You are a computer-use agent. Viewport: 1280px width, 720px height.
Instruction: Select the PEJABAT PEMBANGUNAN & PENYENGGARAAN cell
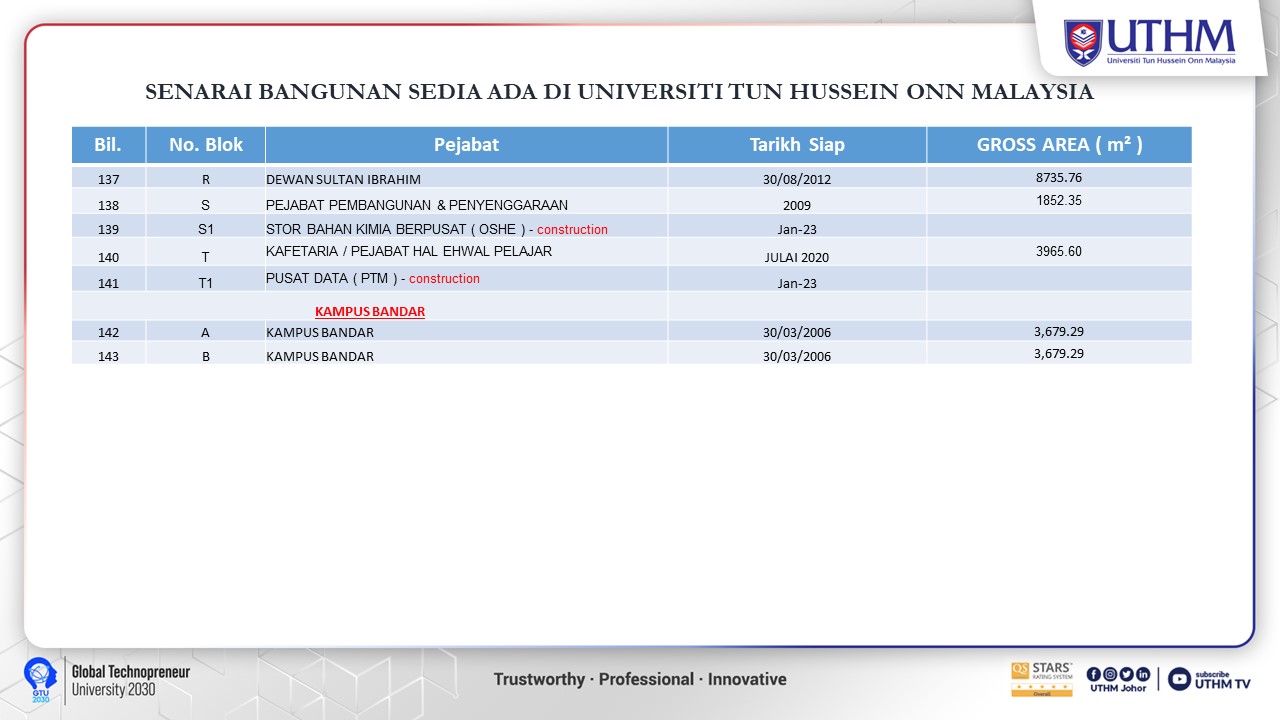coord(416,205)
